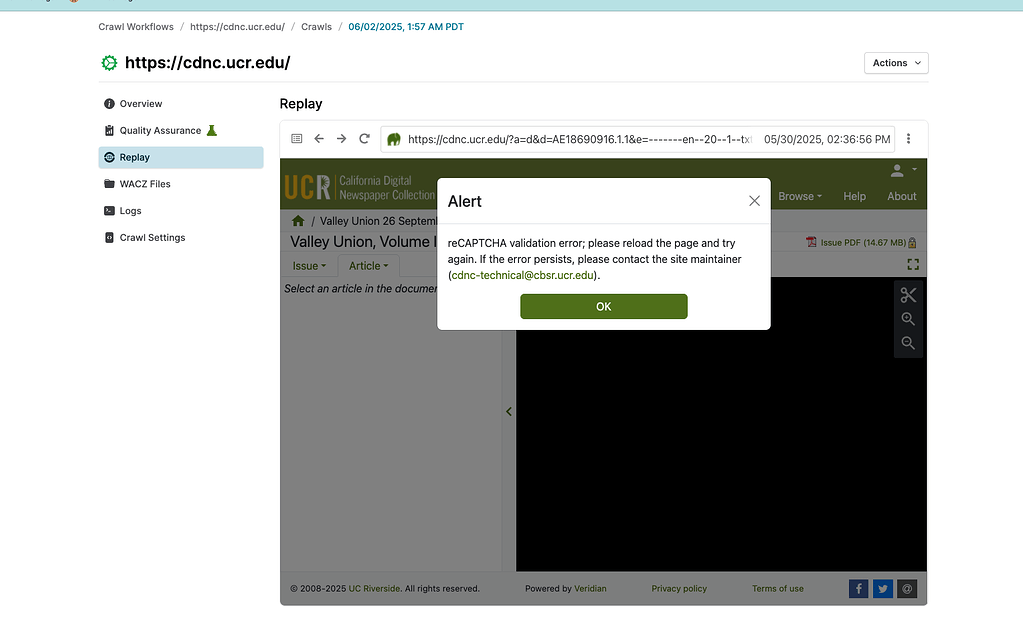
Task: Go back using the replay navigation arrow
Action: tap(318, 139)
